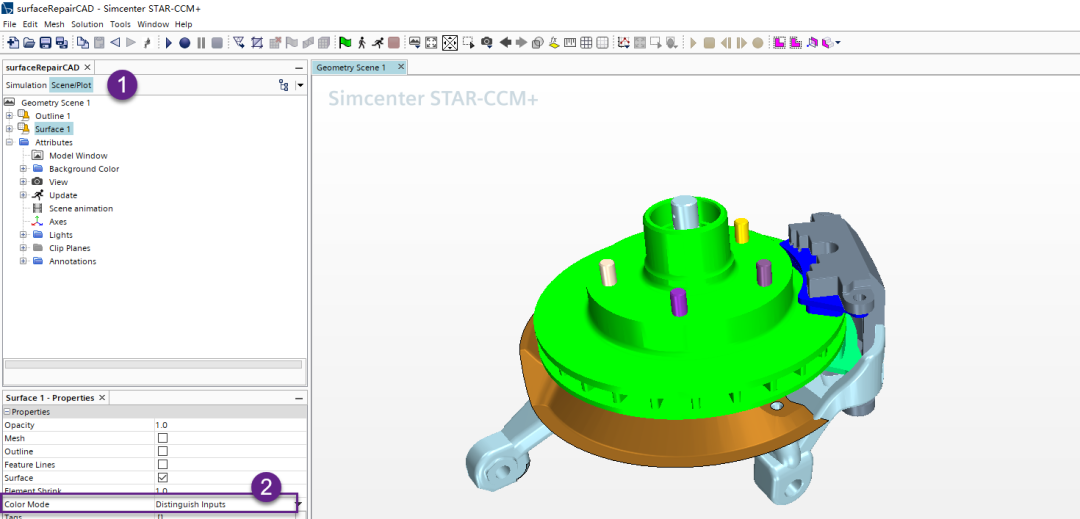Open the Help menu
Viewport: 1080px width, 519px height.
[x=184, y=24]
